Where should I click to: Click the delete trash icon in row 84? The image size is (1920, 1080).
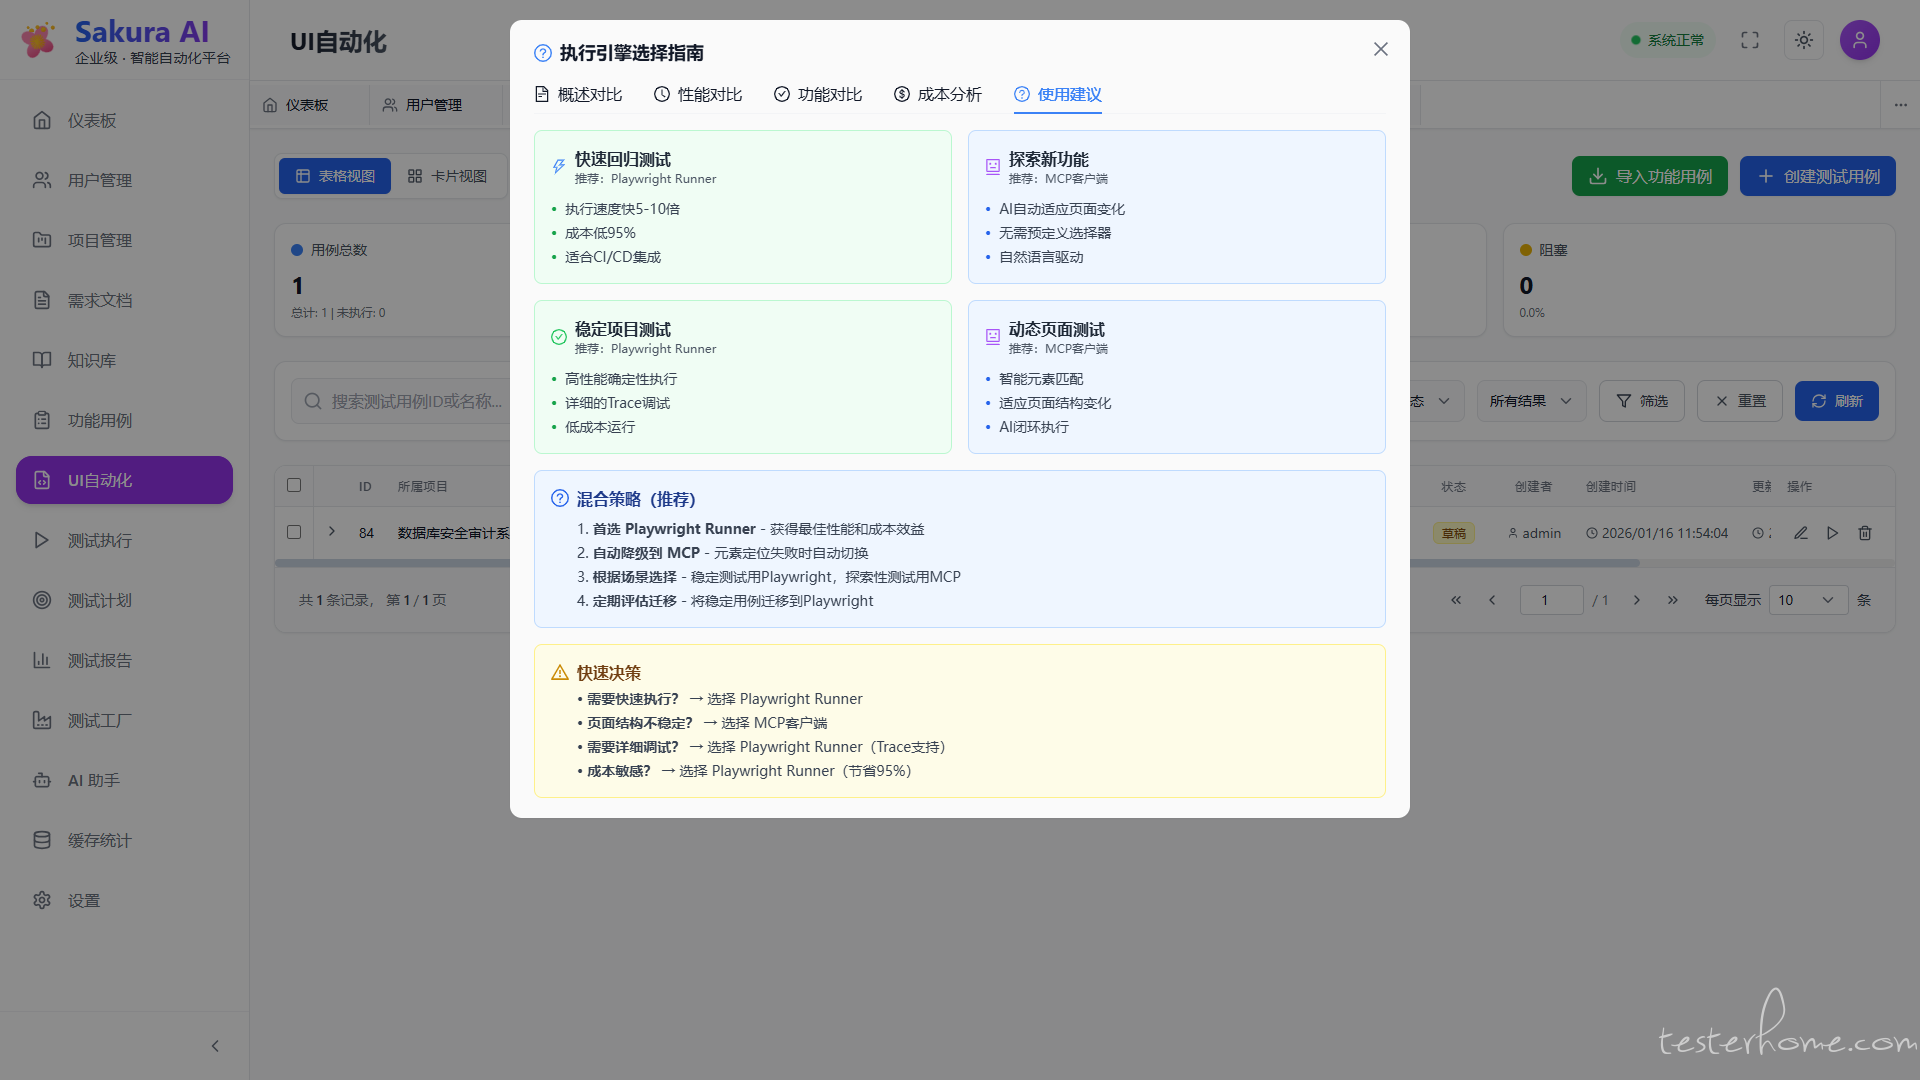coord(1864,533)
